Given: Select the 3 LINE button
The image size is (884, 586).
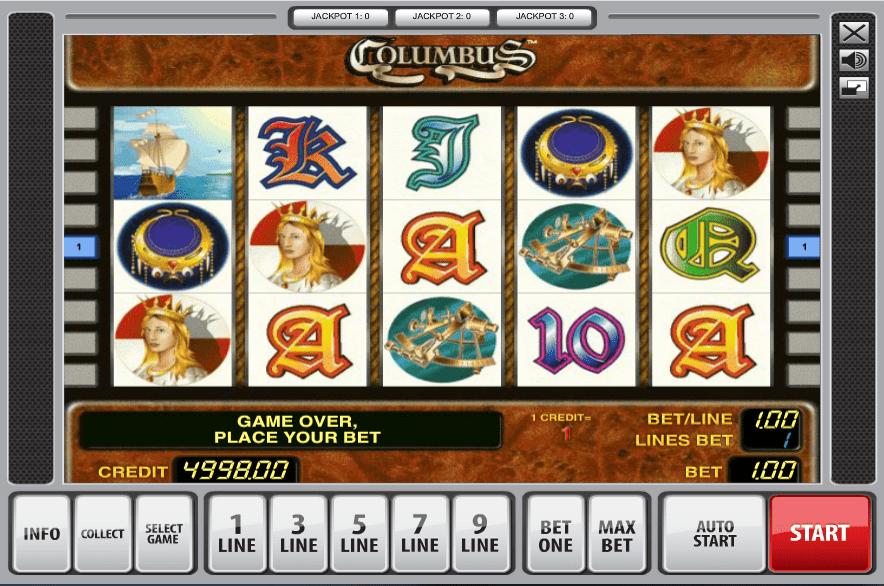Looking at the screenshot, I should click(298, 534).
